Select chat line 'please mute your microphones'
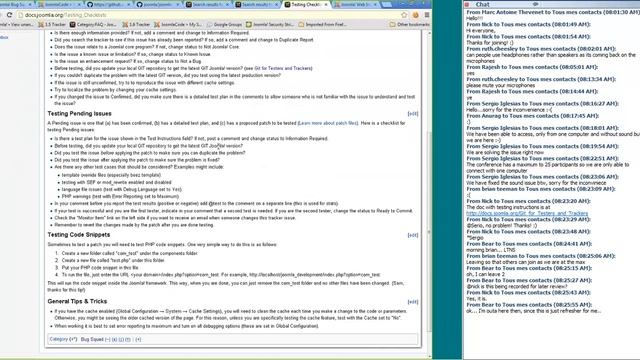Screen dimensions: 640x360 (500, 85)
